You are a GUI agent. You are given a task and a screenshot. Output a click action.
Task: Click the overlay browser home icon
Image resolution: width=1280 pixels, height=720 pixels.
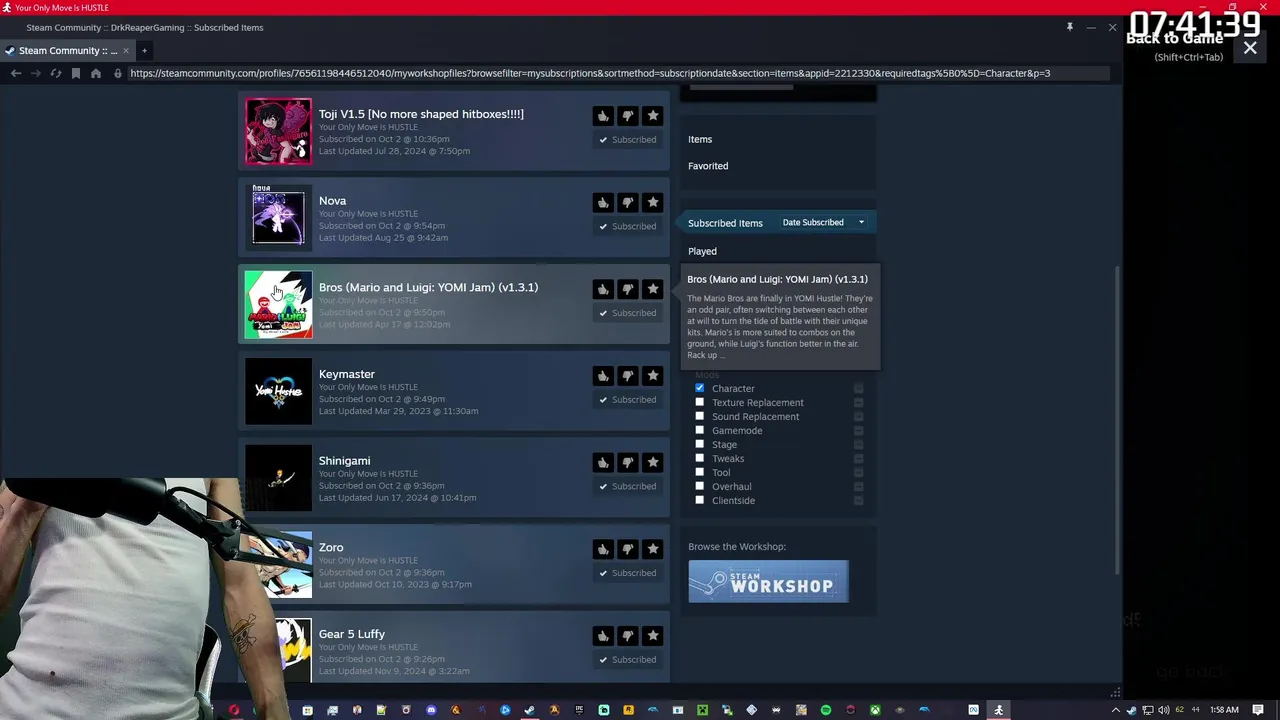click(95, 73)
